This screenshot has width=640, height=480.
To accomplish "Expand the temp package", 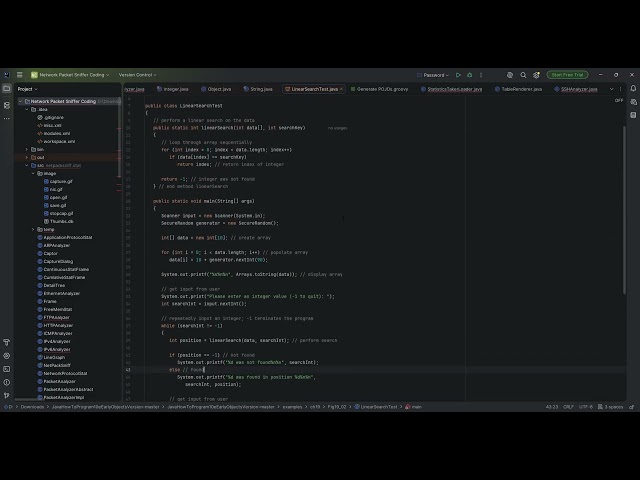I will tap(33, 229).
